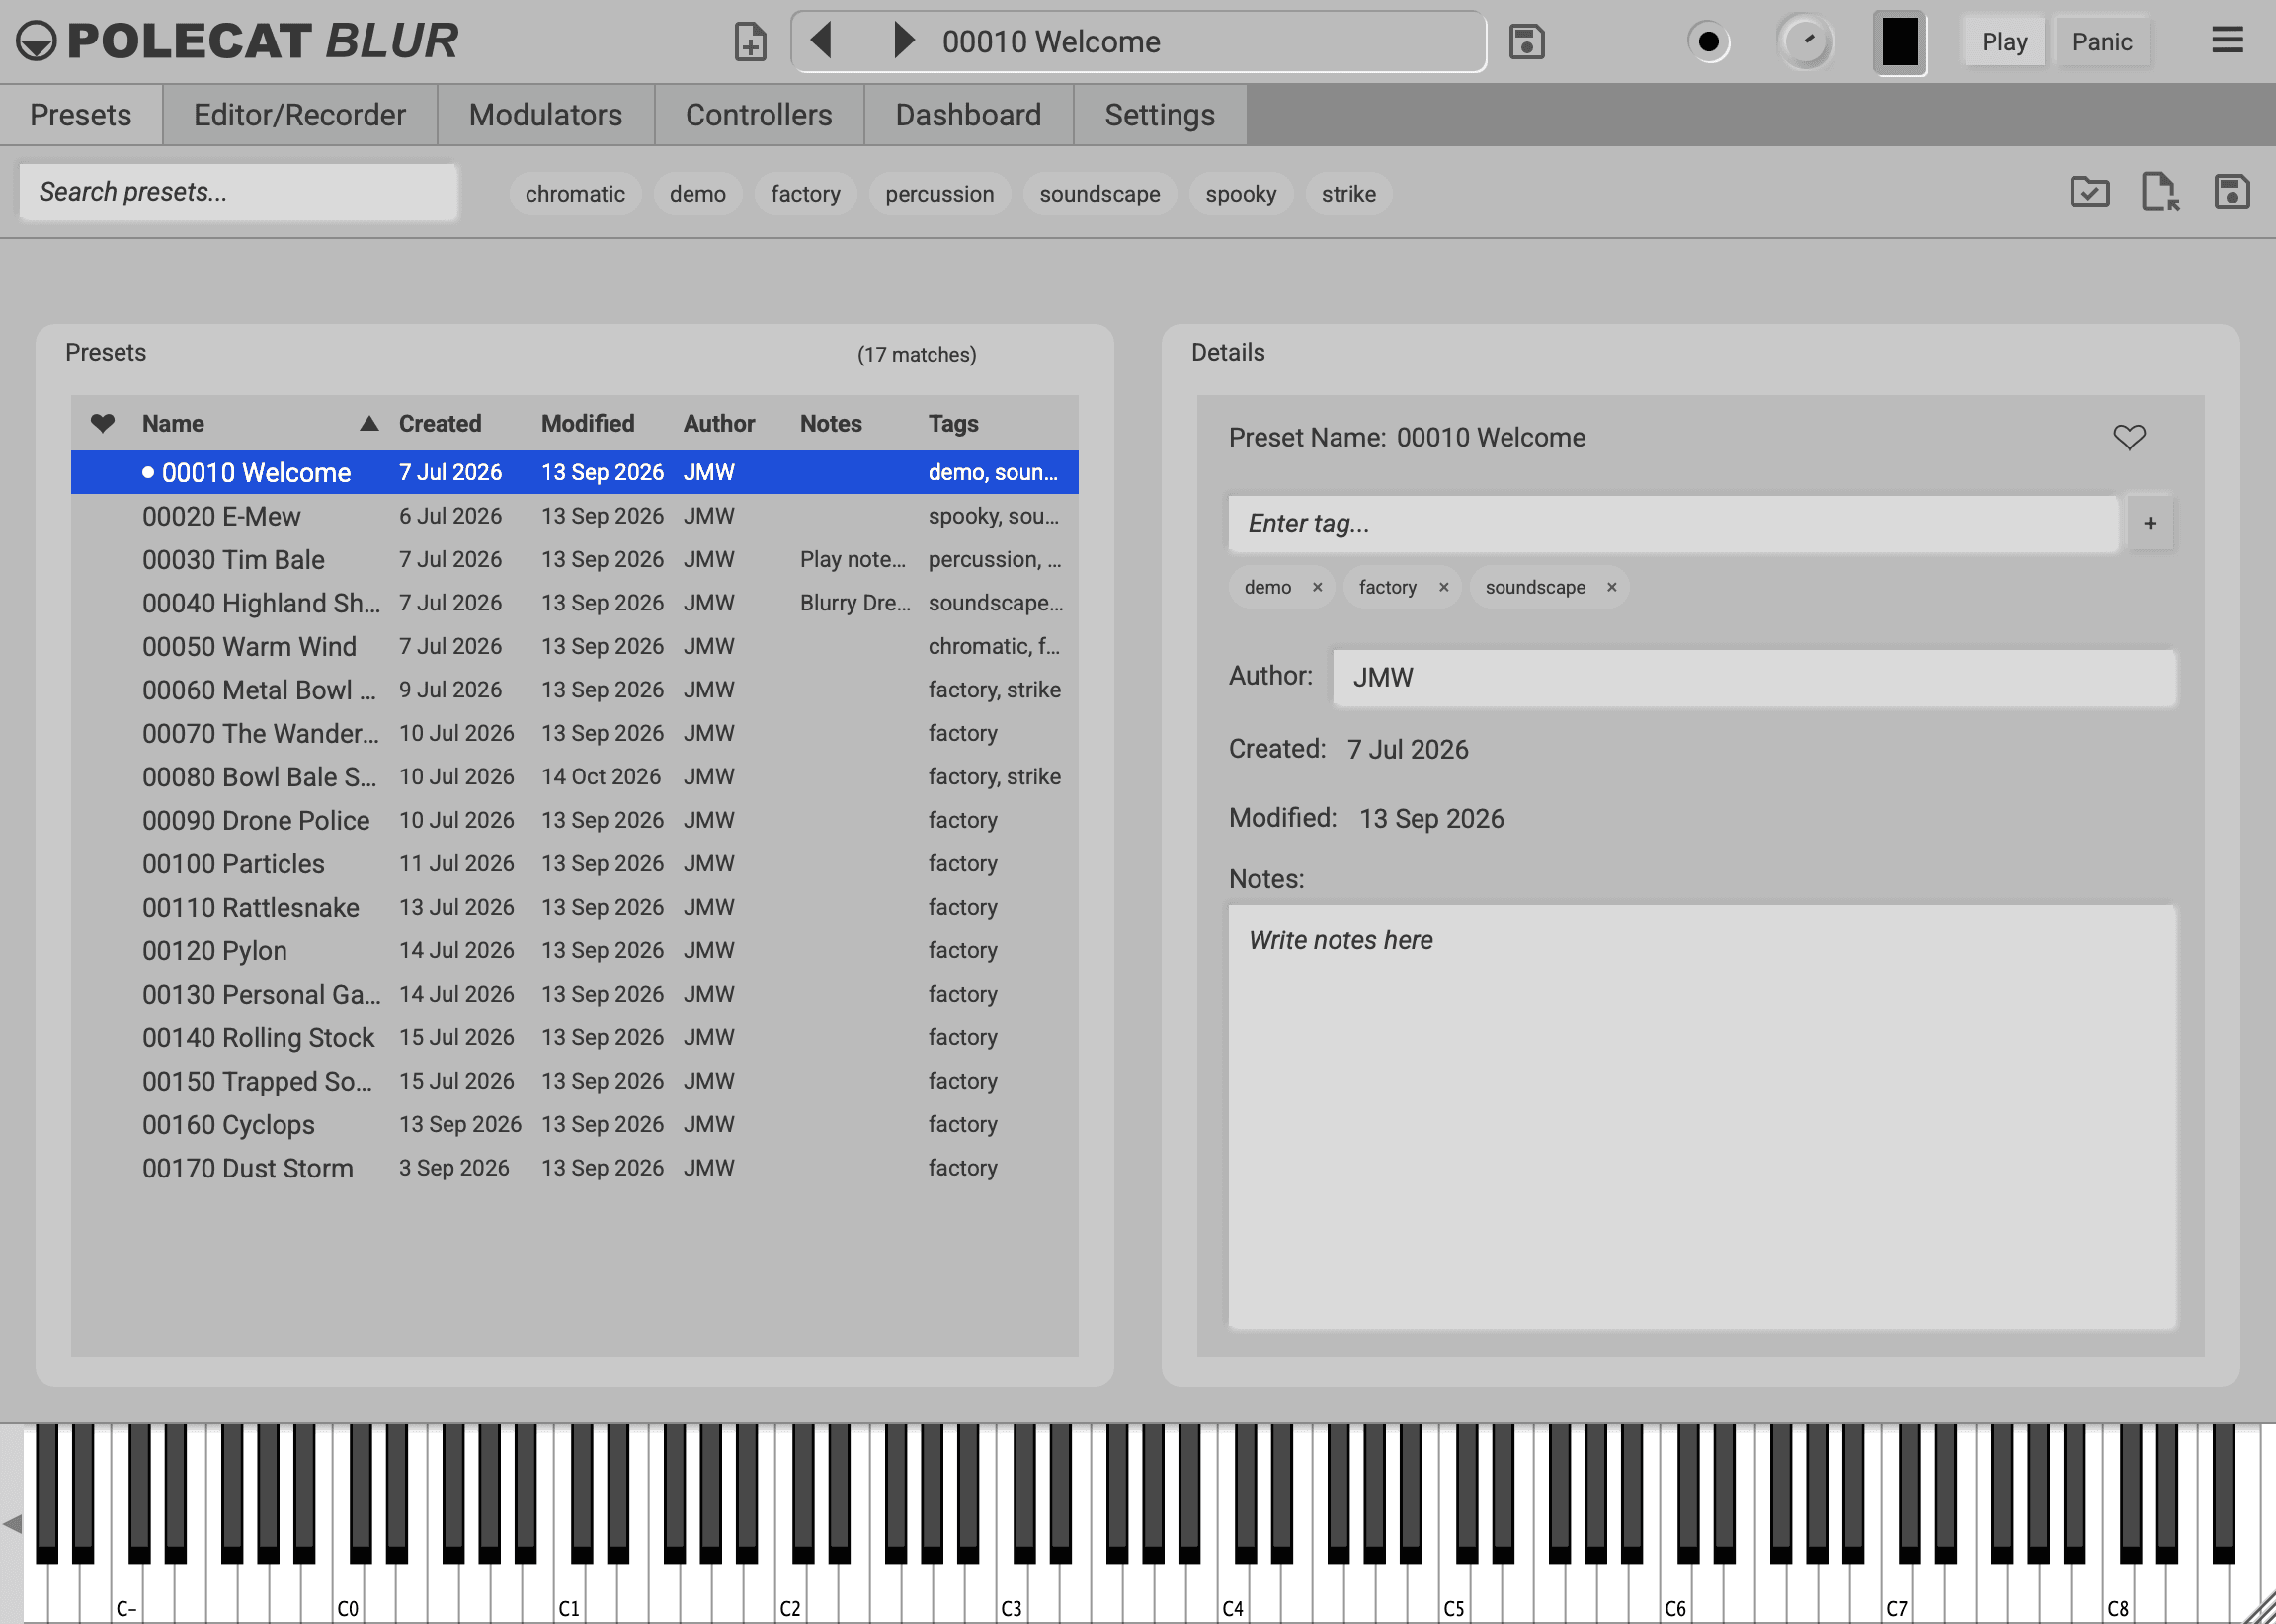Go to previous preset with left arrow
Viewport: 2276px width, 1624px height.
[821, 41]
